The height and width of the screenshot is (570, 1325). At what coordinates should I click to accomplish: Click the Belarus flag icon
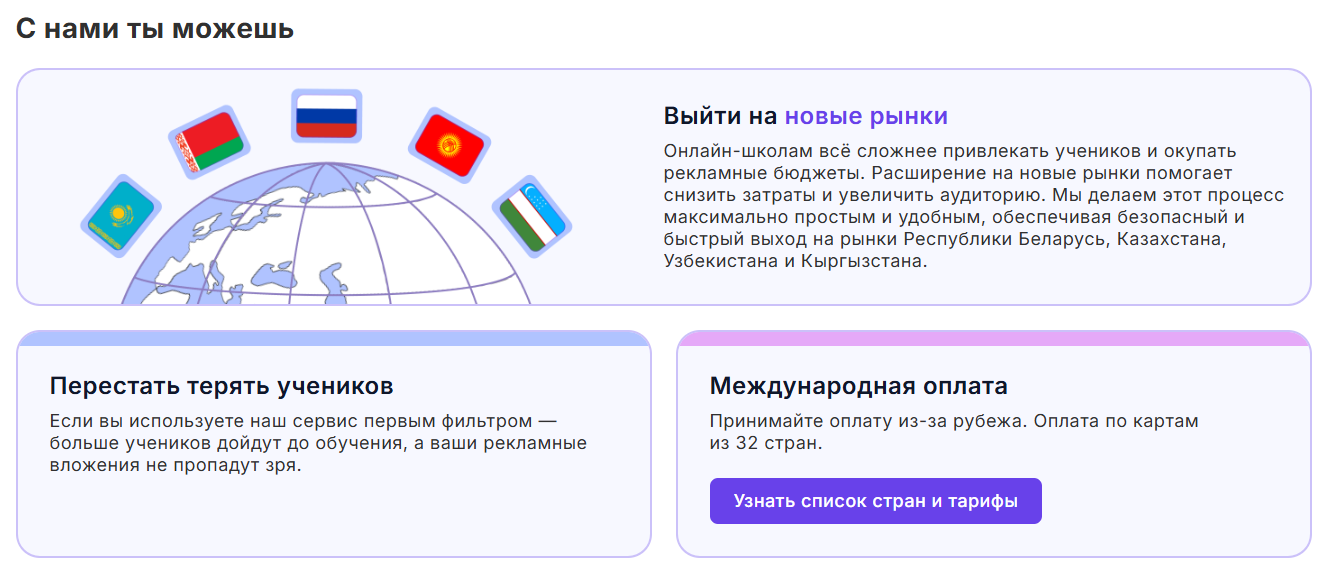click(209, 144)
